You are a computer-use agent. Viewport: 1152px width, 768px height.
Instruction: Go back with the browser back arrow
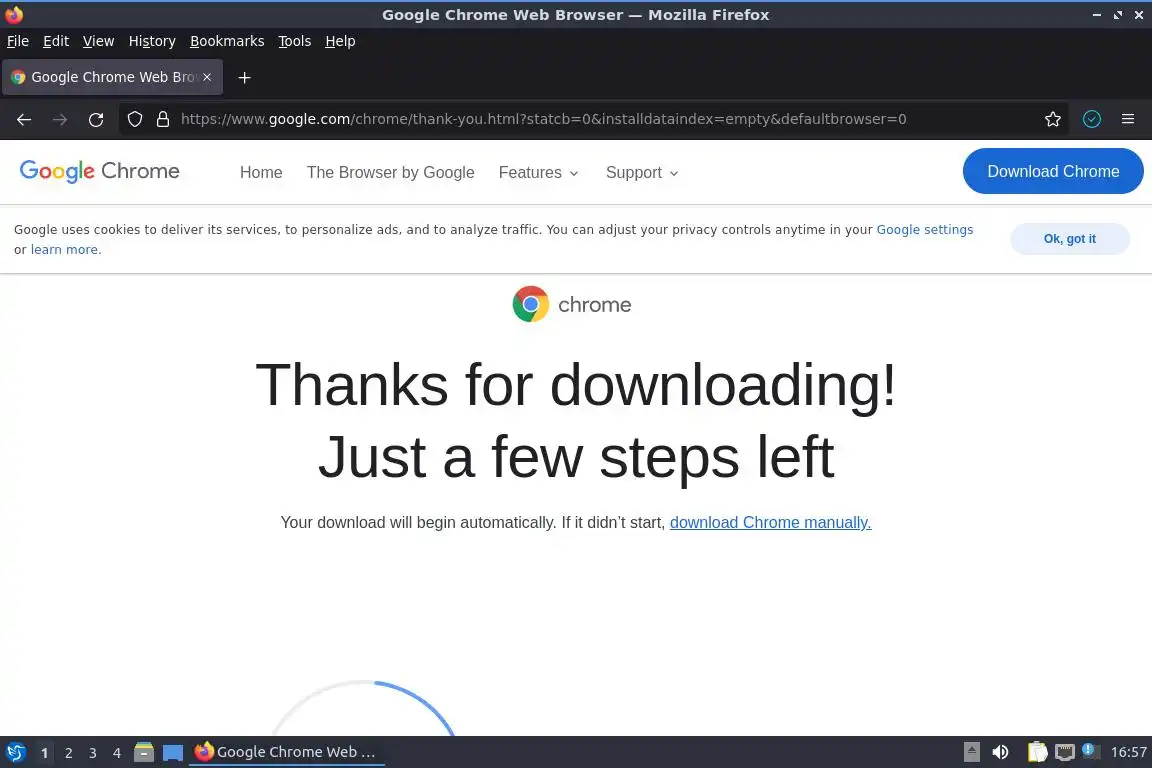pos(24,119)
